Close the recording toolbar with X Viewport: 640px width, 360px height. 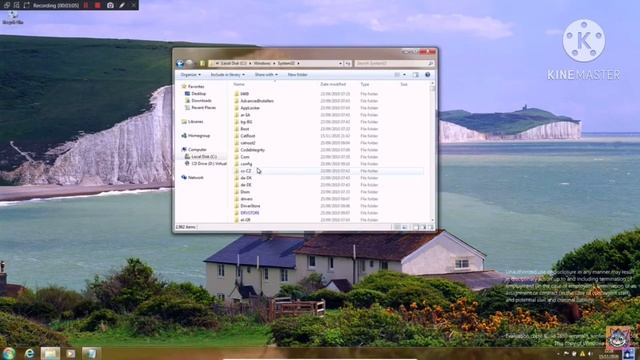pyautogui.click(x=133, y=5)
